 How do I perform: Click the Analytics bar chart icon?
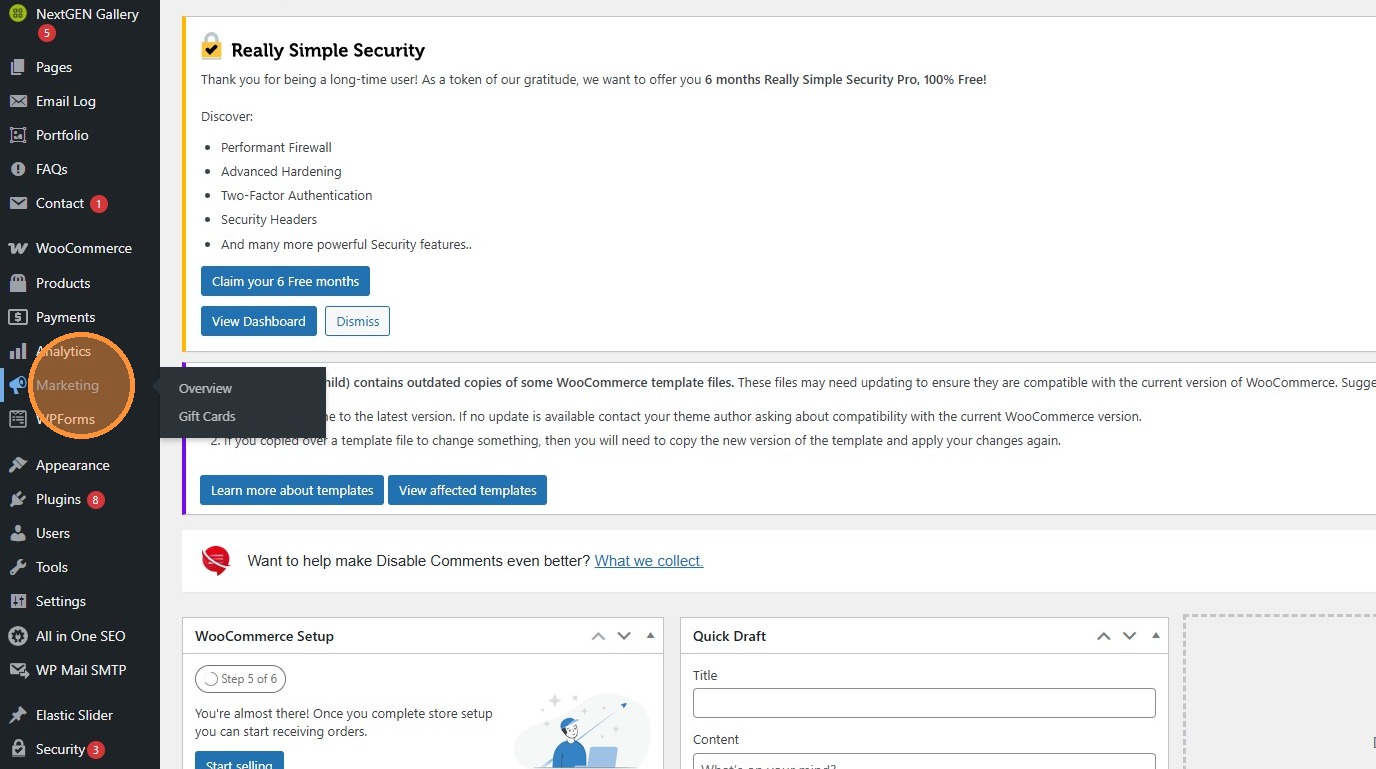pos(17,351)
